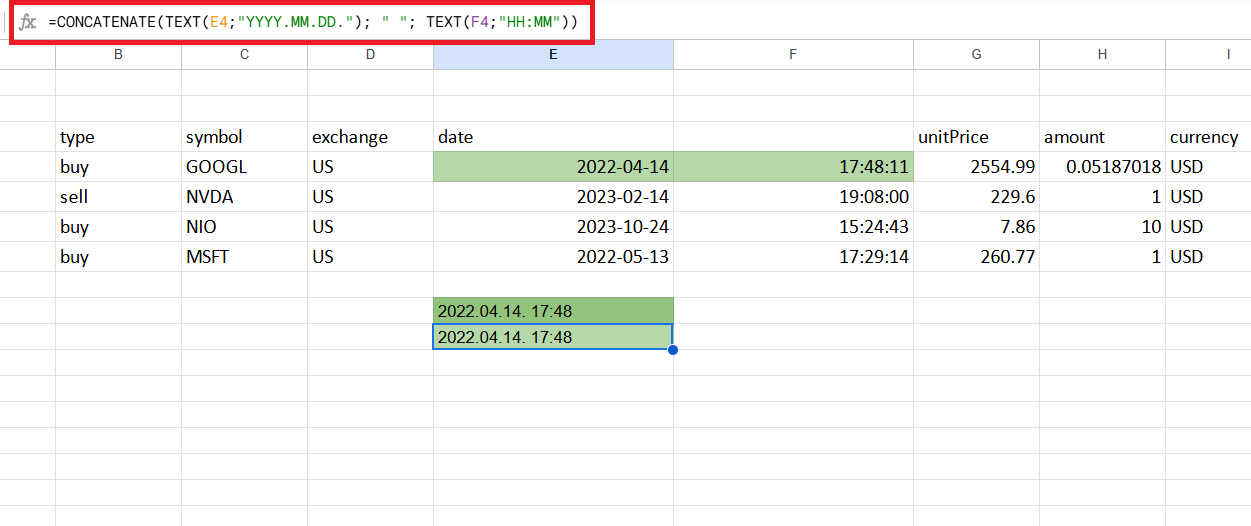Select the column F header
This screenshot has width=1251, height=526.
click(x=793, y=55)
